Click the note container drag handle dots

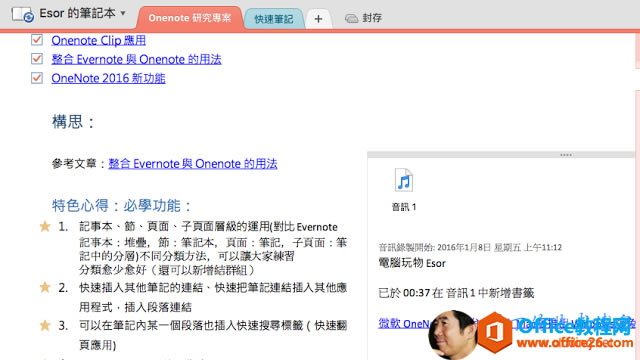click(x=566, y=155)
